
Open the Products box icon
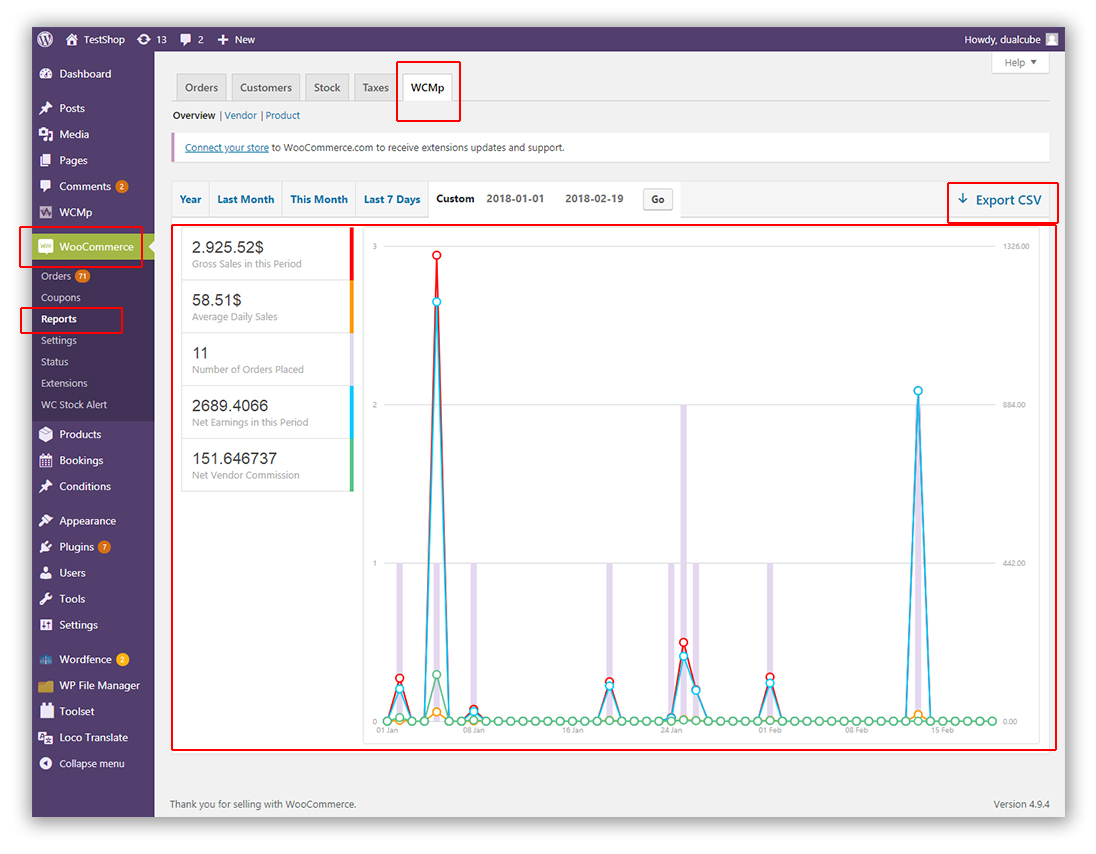pos(46,434)
